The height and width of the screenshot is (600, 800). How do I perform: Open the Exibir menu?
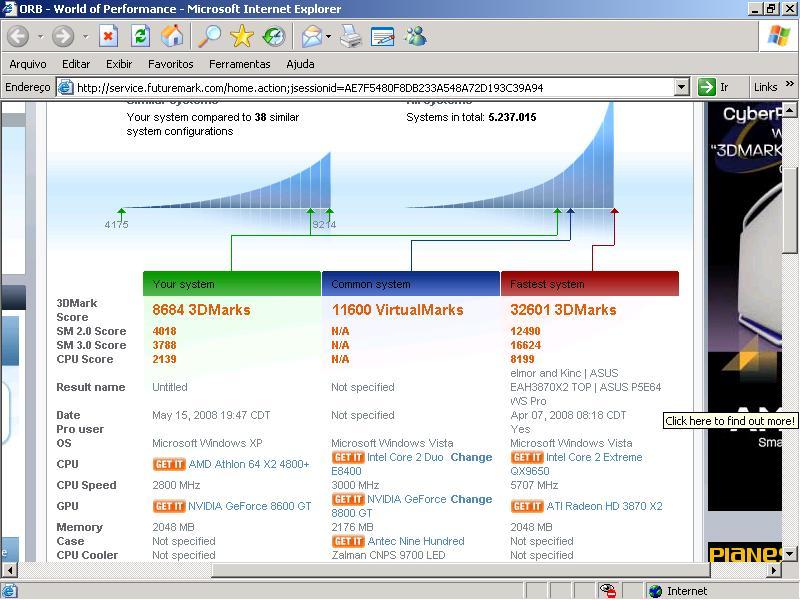pos(119,64)
